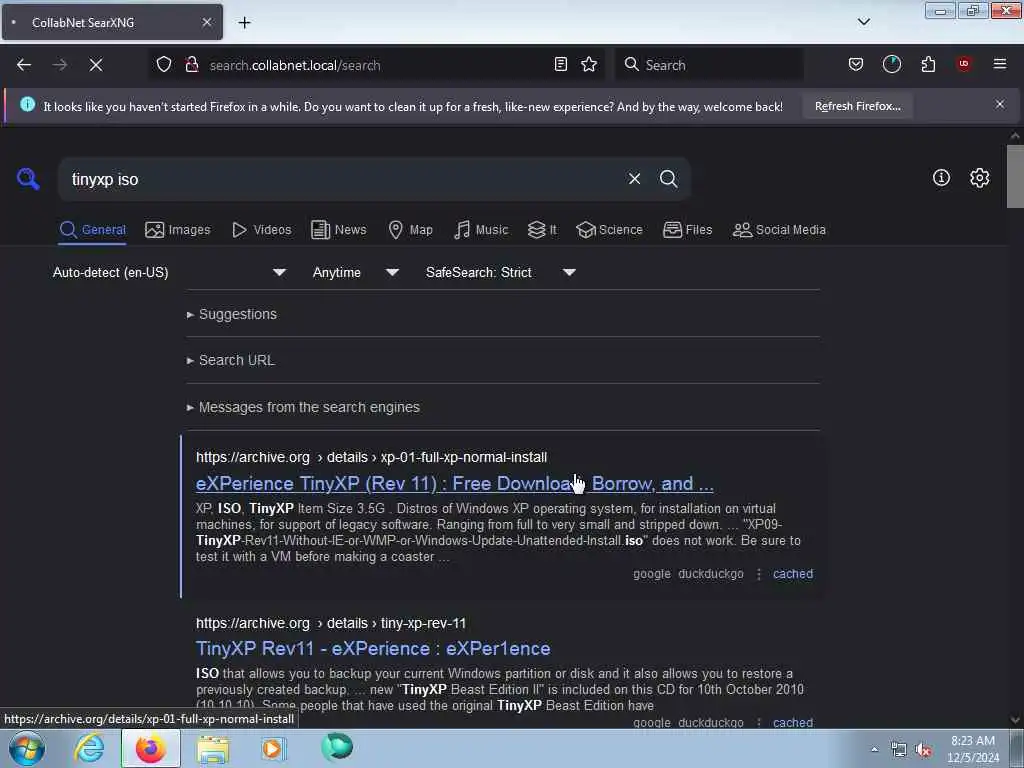Click the green round taskbar app icon
Viewport: 1024px width, 768px height.
click(x=337, y=747)
